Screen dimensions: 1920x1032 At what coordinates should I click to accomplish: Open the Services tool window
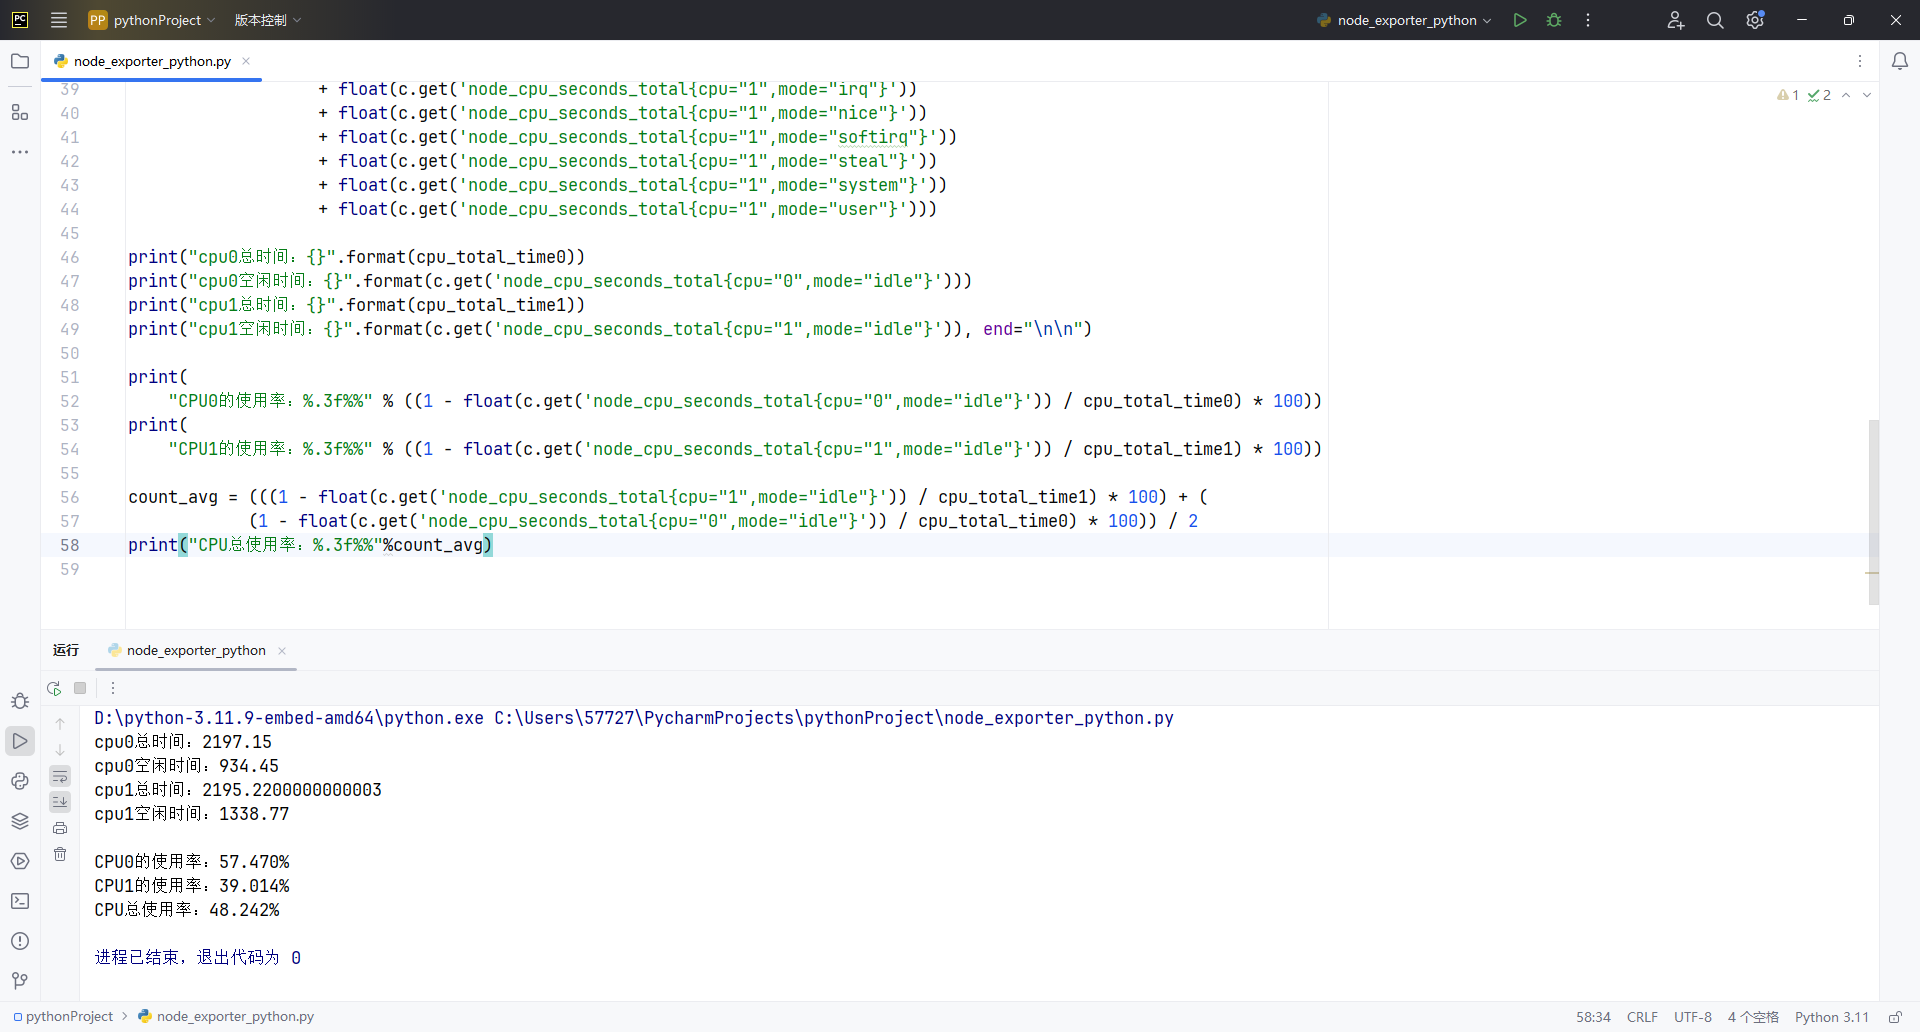20,861
